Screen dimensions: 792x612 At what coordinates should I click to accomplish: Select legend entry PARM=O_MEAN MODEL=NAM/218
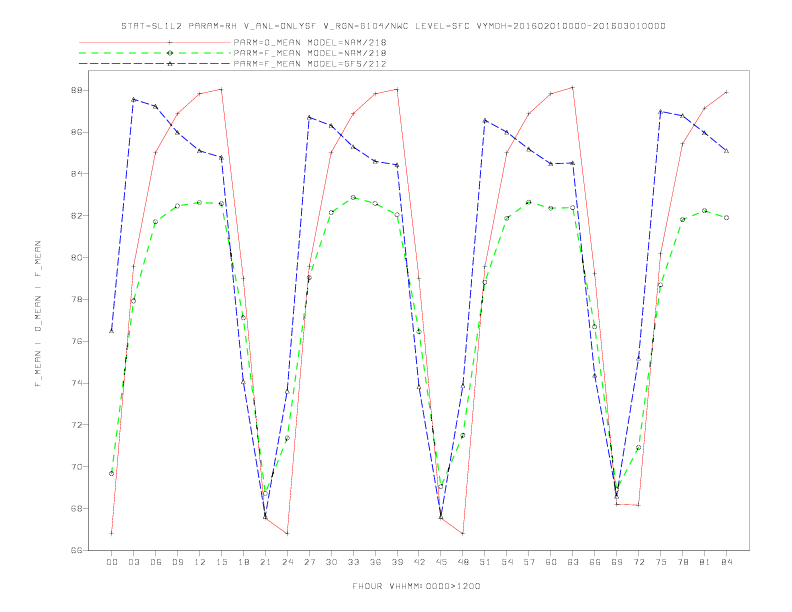(x=310, y=42)
